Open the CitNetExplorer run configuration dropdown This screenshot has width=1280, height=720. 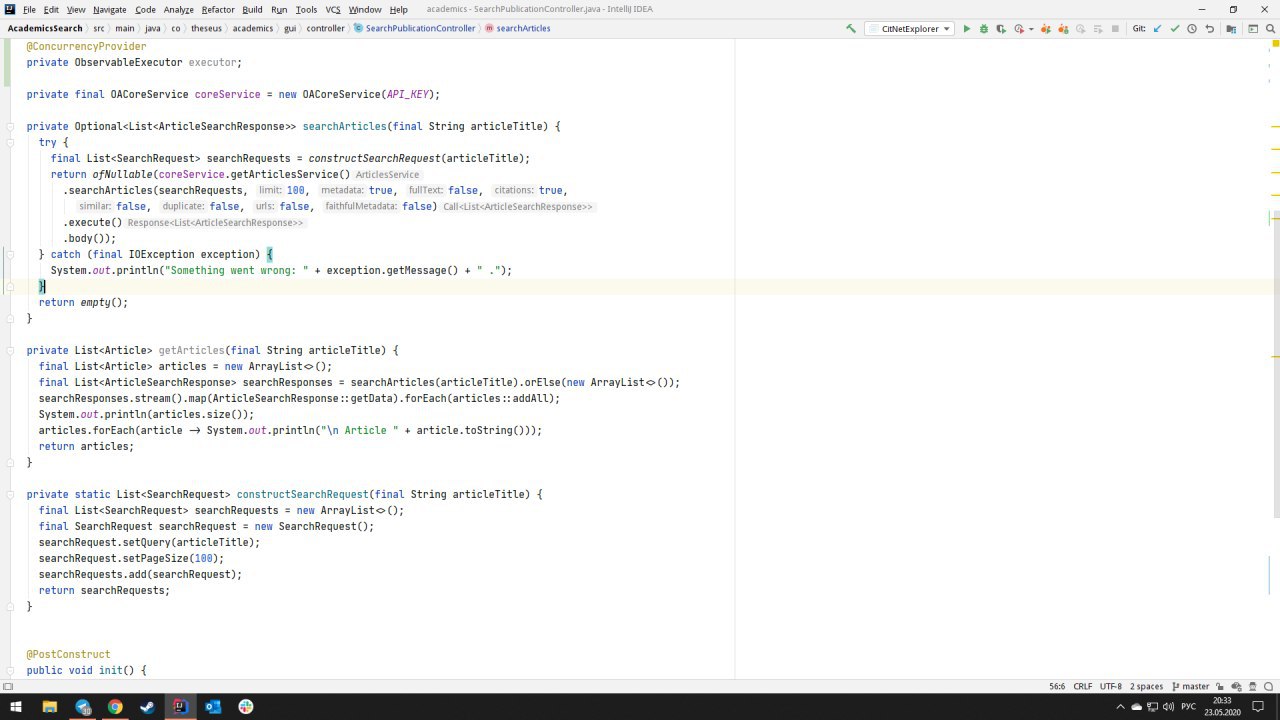(x=909, y=29)
